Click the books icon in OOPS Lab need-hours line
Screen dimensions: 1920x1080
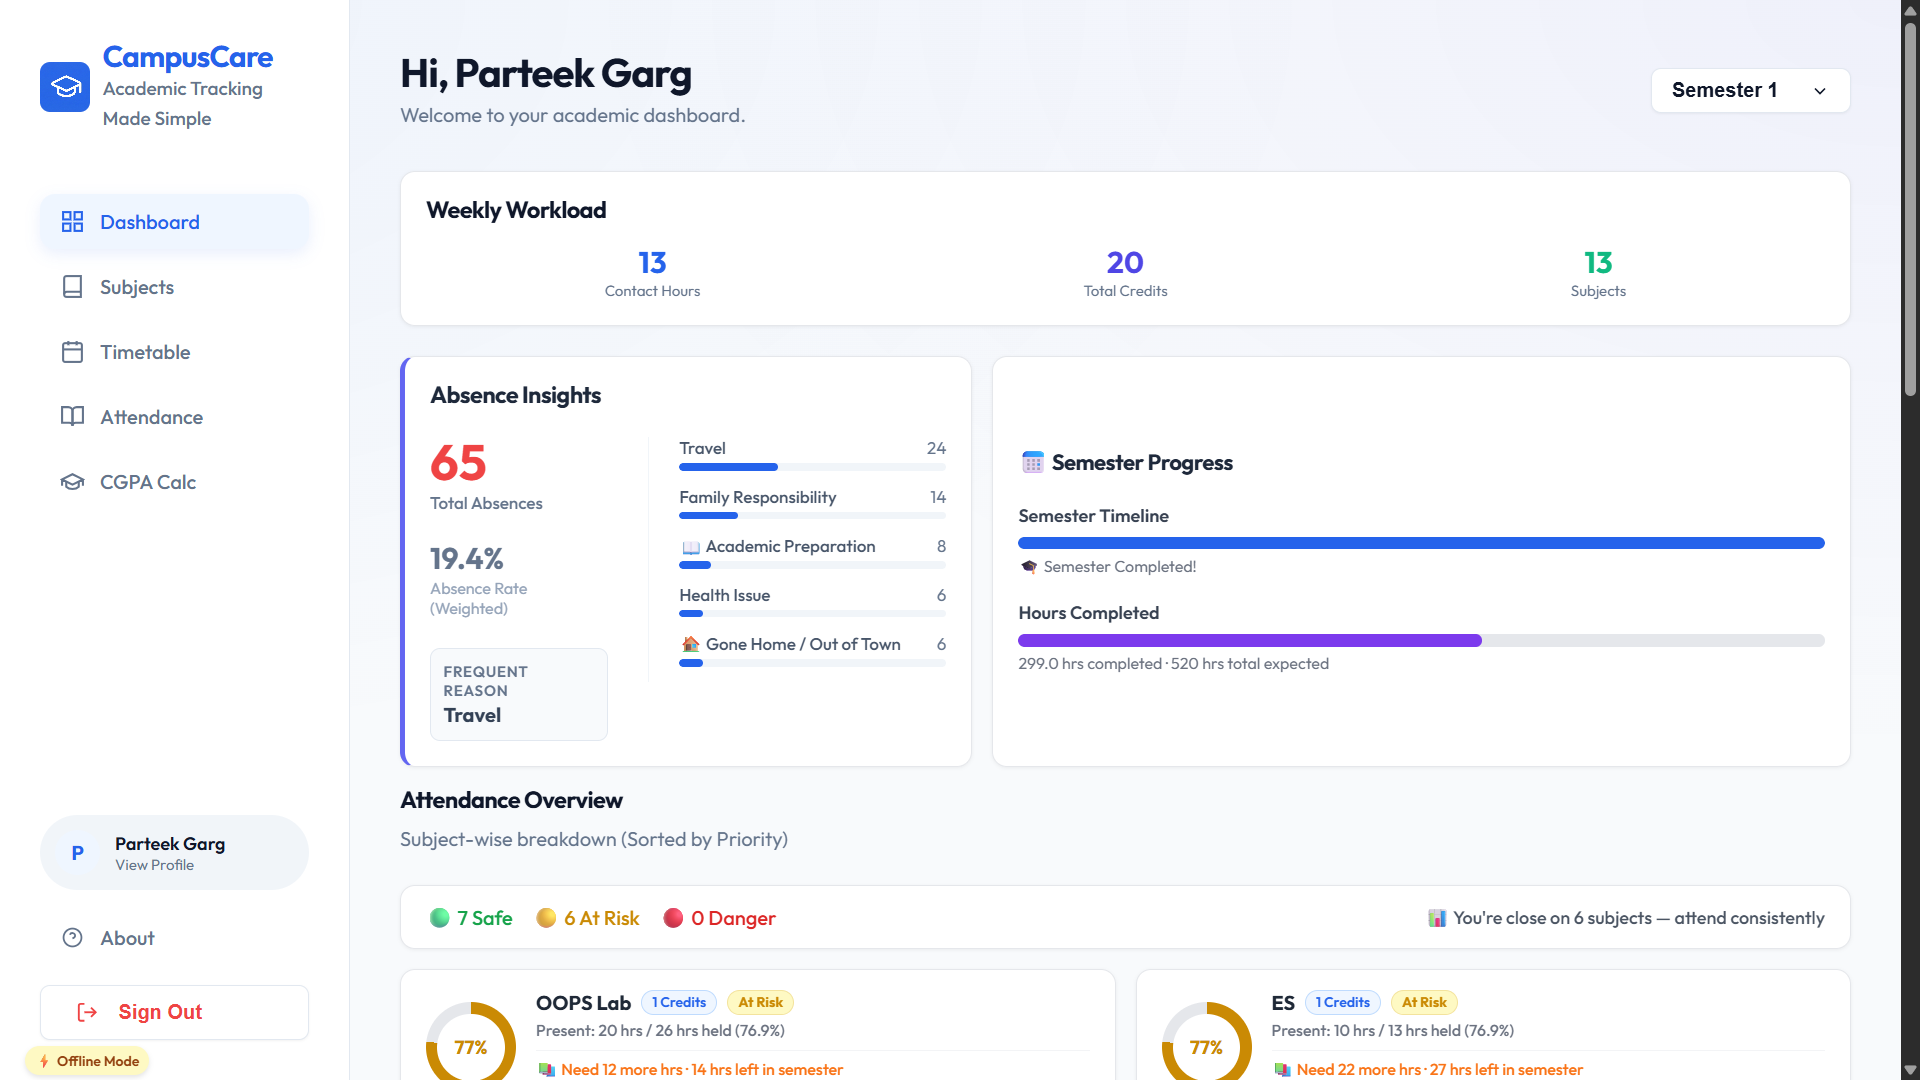pos(546,1070)
